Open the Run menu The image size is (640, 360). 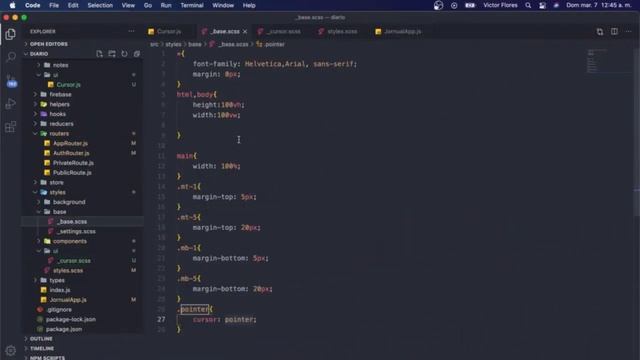[166, 5]
